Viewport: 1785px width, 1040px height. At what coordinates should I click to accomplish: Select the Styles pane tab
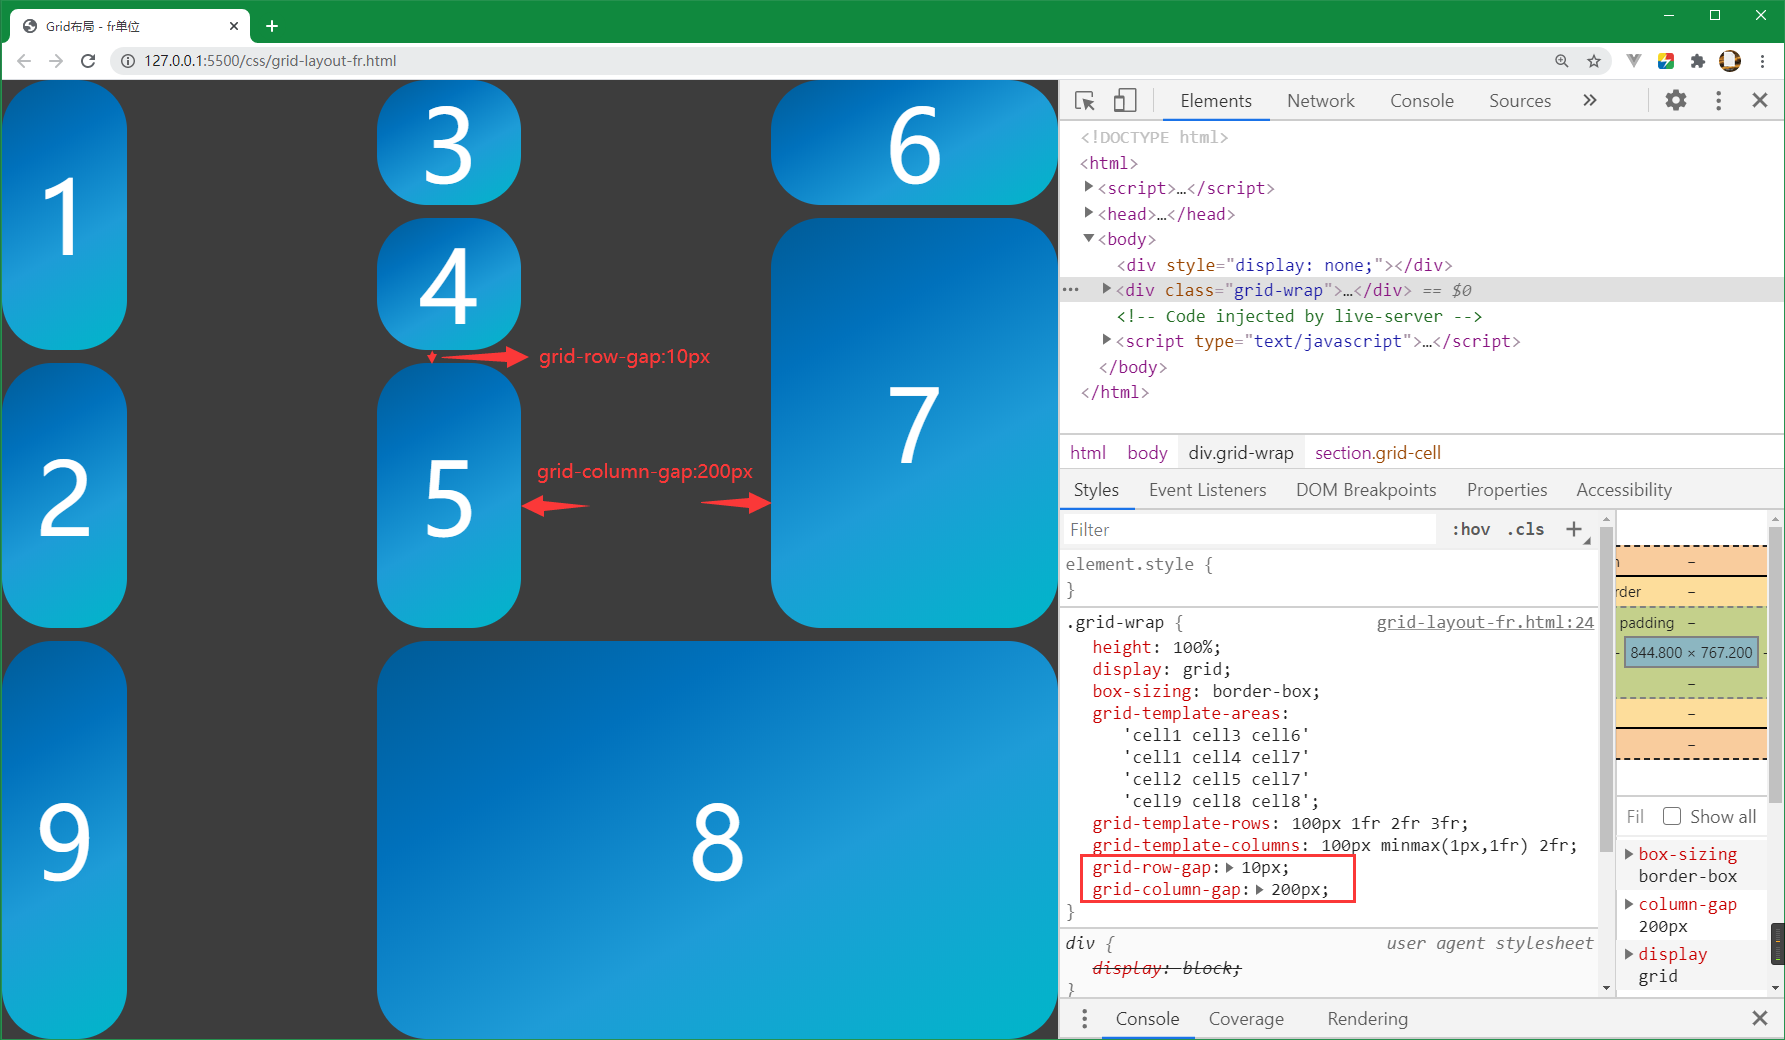pyautogui.click(x=1096, y=490)
